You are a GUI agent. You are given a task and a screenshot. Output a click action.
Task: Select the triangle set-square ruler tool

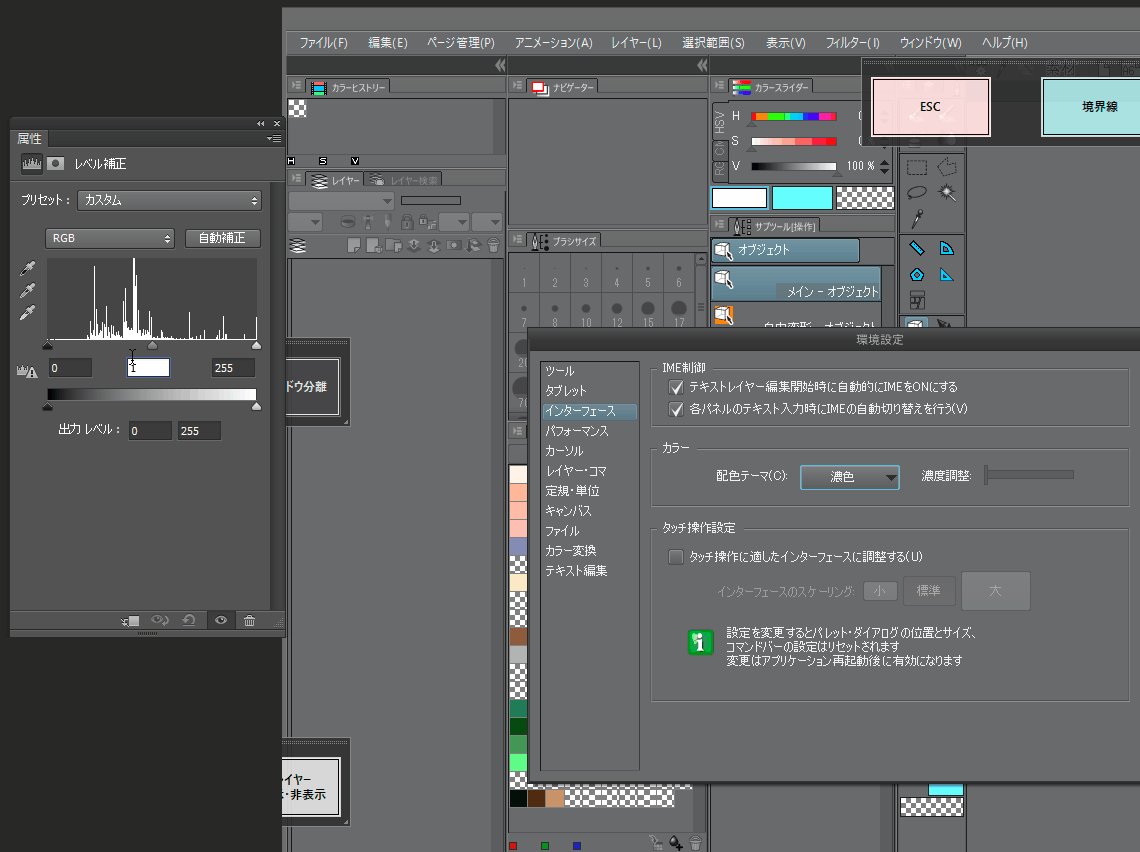pos(947,275)
